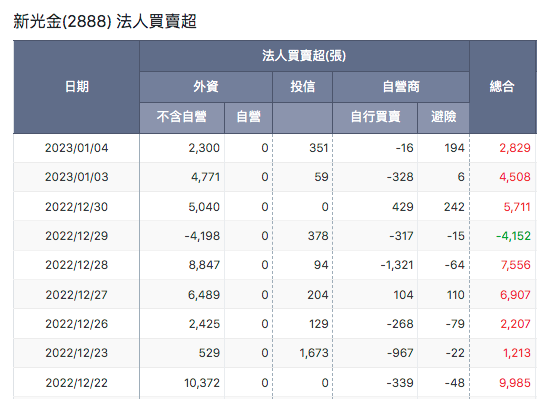The height and width of the screenshot is (399, 537).
Task: Click green total value -4,152
Action: click(513, 236)
